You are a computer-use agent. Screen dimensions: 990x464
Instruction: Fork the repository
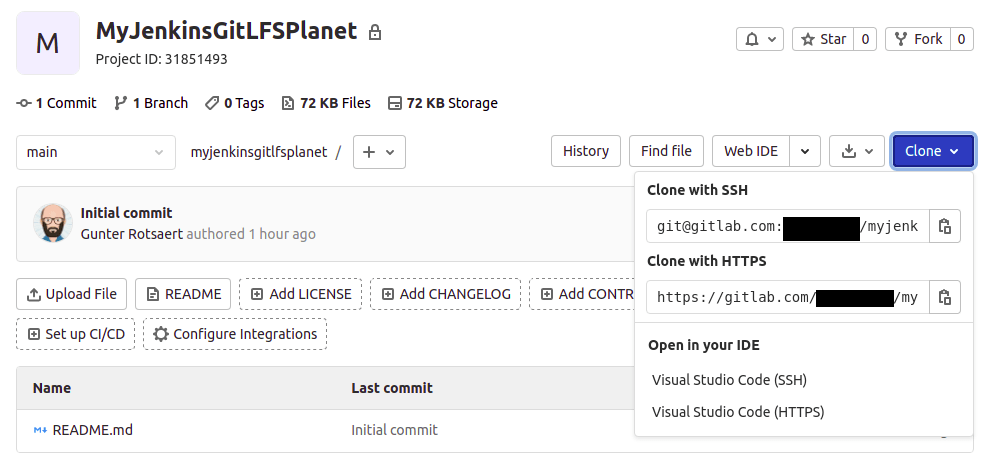click(917, 39)
